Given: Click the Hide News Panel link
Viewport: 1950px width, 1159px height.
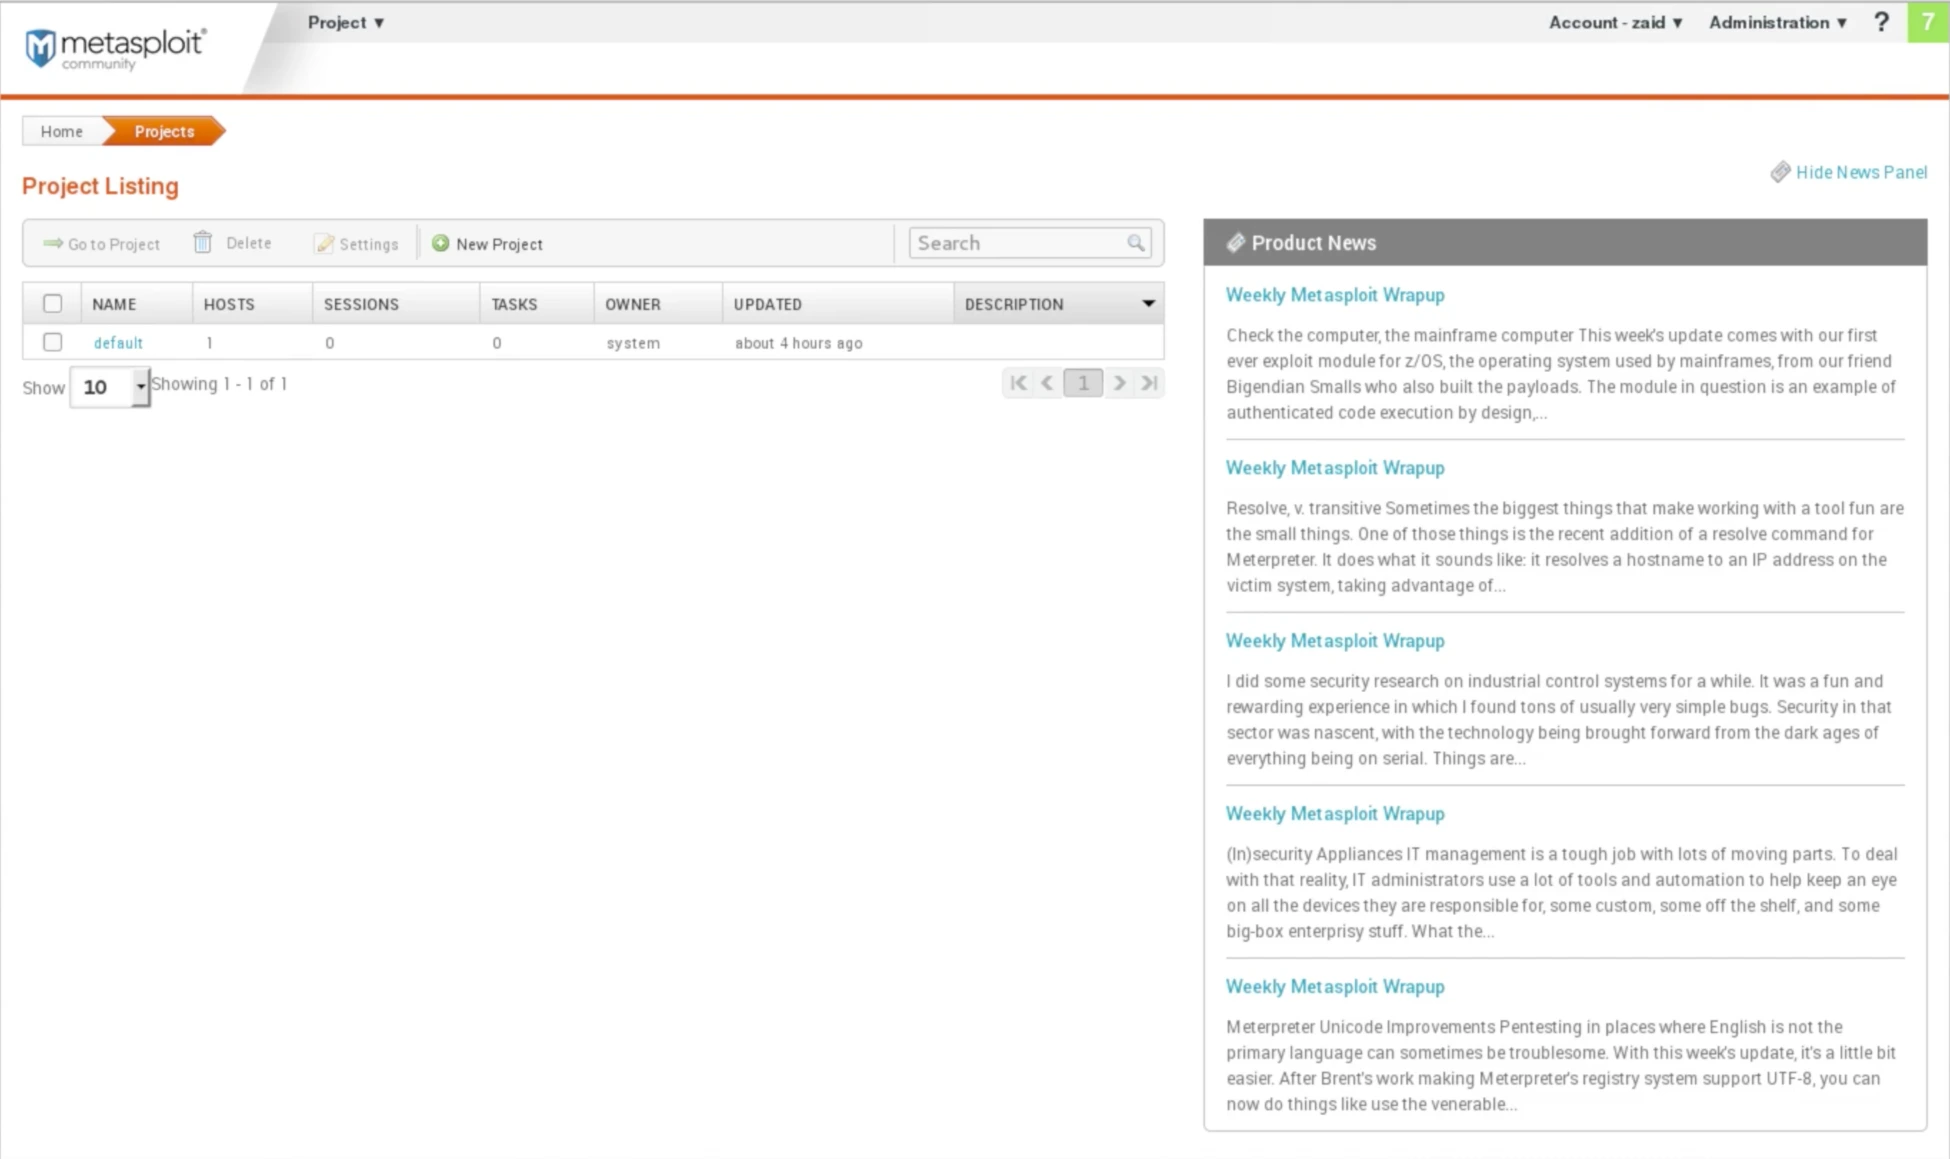Looking at the screenshot, I should pos(1861,172).
